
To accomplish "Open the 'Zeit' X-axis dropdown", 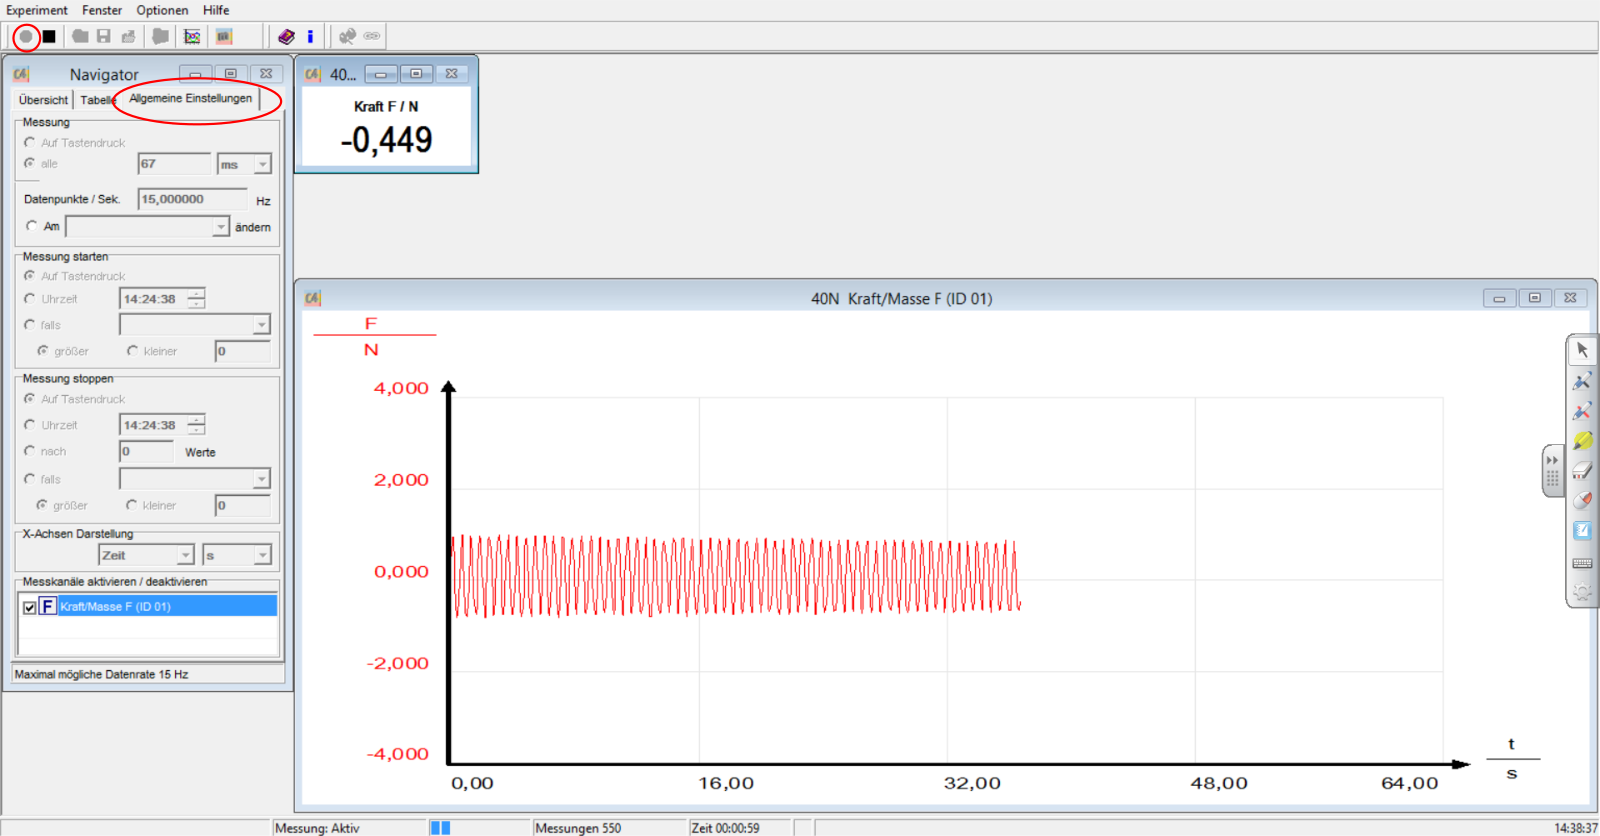I will [185, 555].
